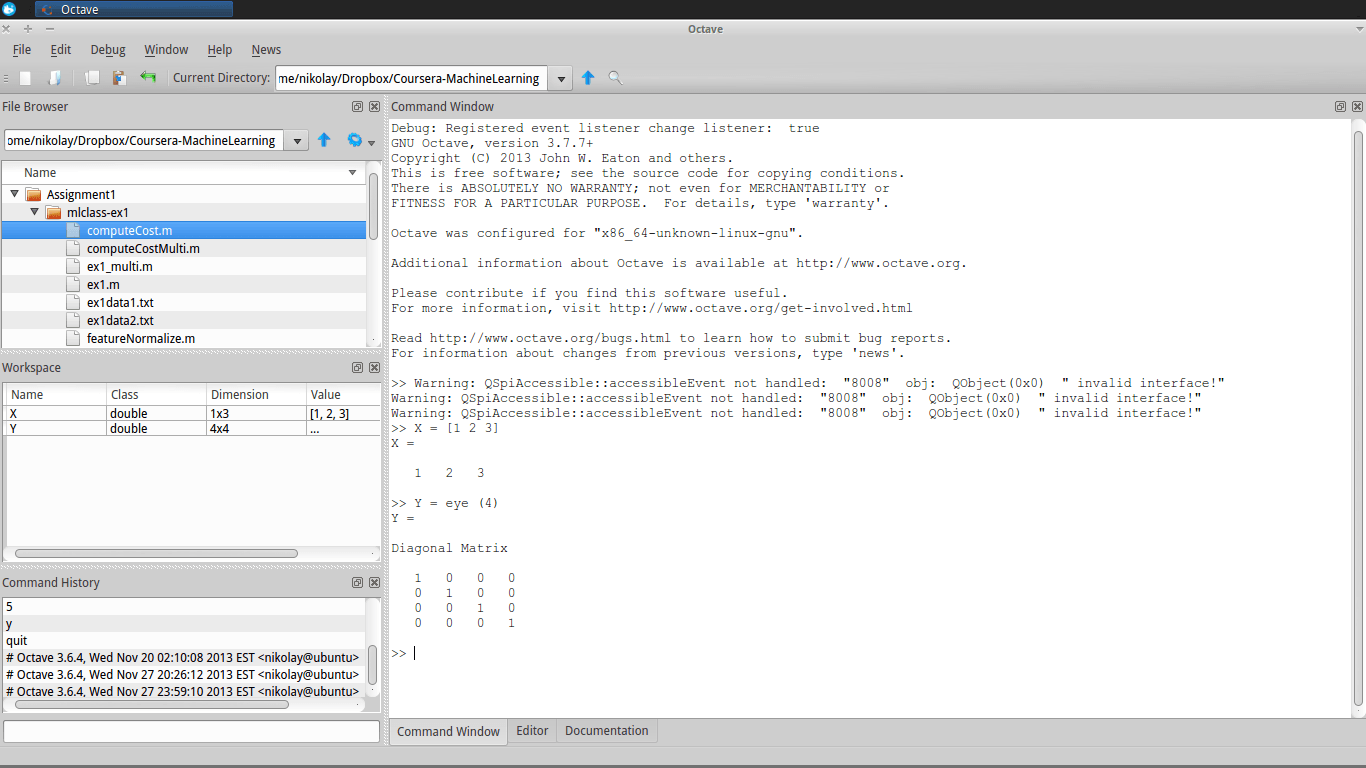Undock the Workspace panel
The height and width of the screenshot is (768, 1366).
pos(357,368)
